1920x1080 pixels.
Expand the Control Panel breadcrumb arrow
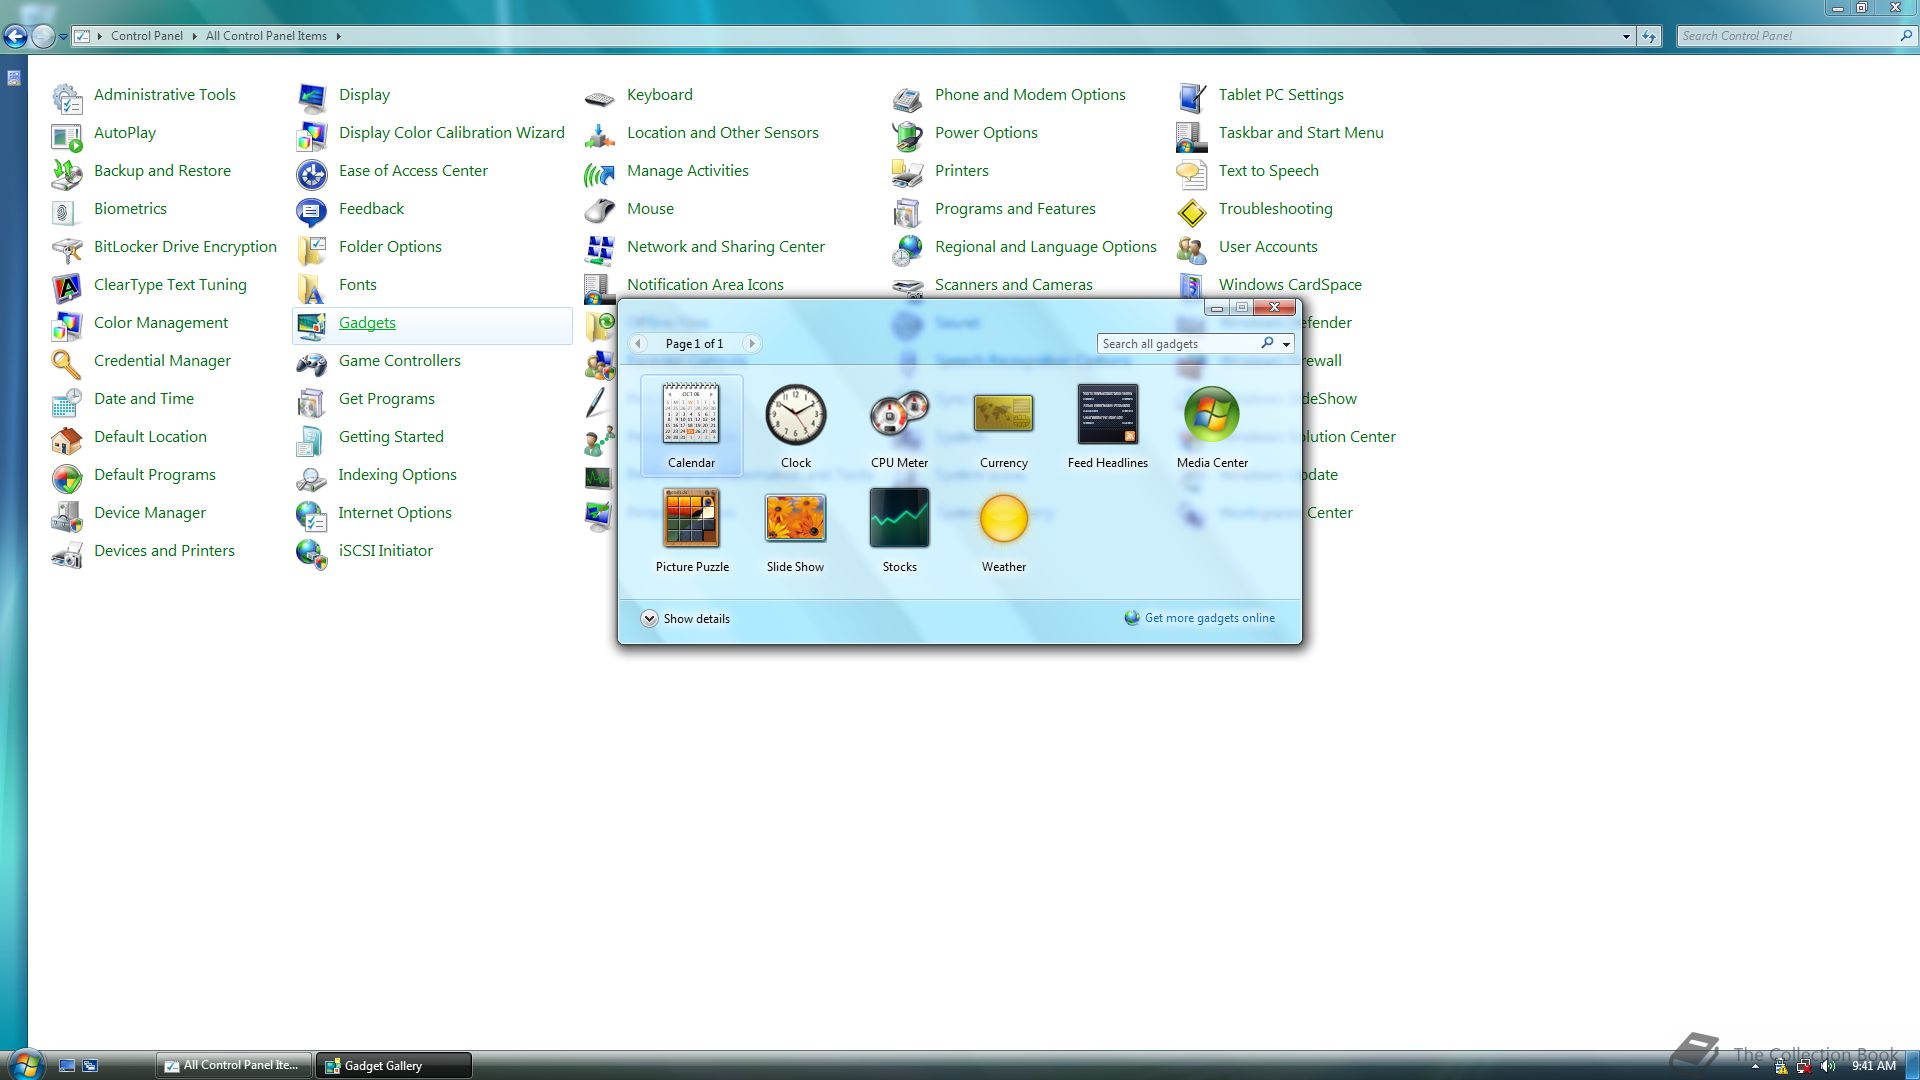194,36
